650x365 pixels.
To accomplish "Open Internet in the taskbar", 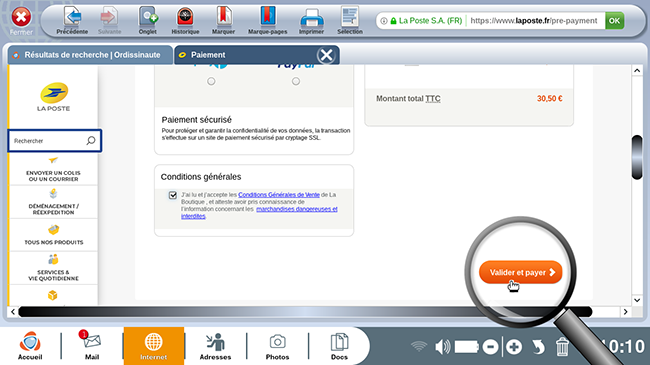I will (153, 346).
